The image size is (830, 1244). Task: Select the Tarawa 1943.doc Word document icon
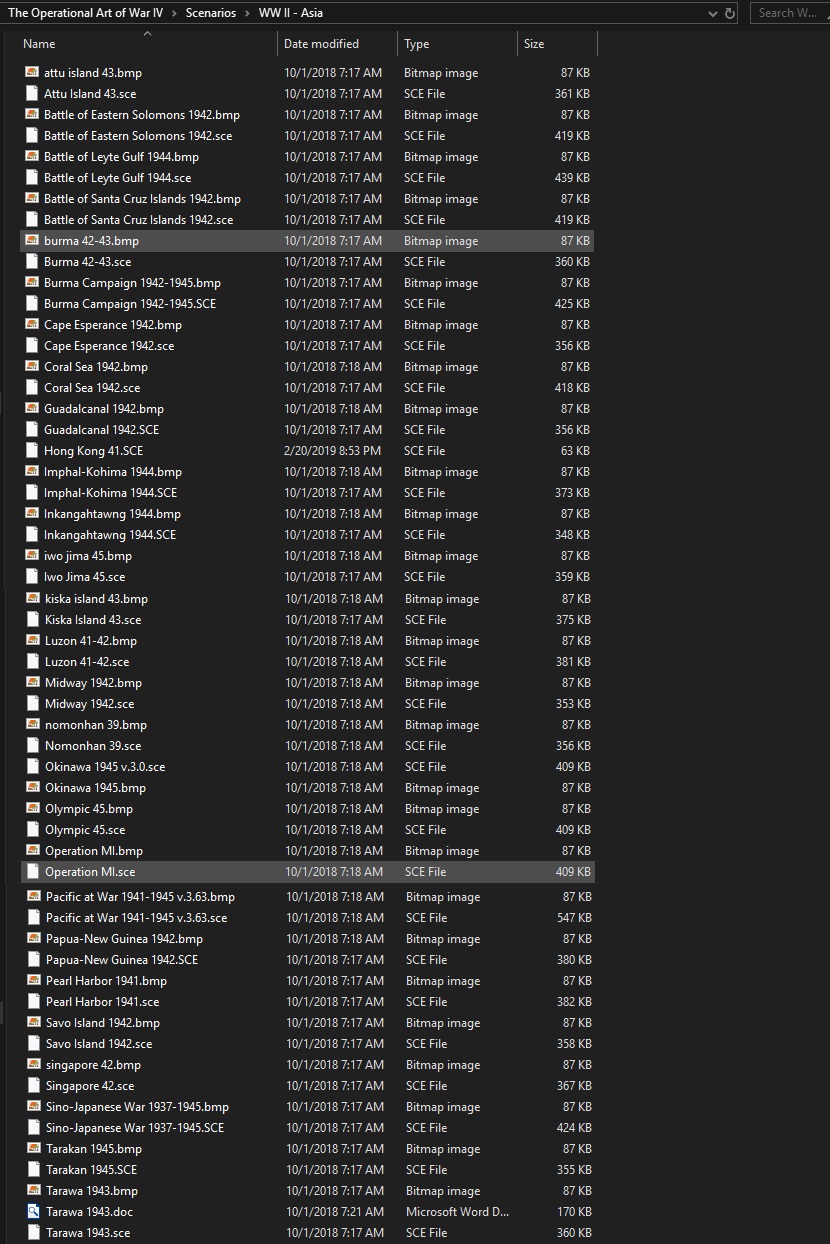coord(34,1212)
